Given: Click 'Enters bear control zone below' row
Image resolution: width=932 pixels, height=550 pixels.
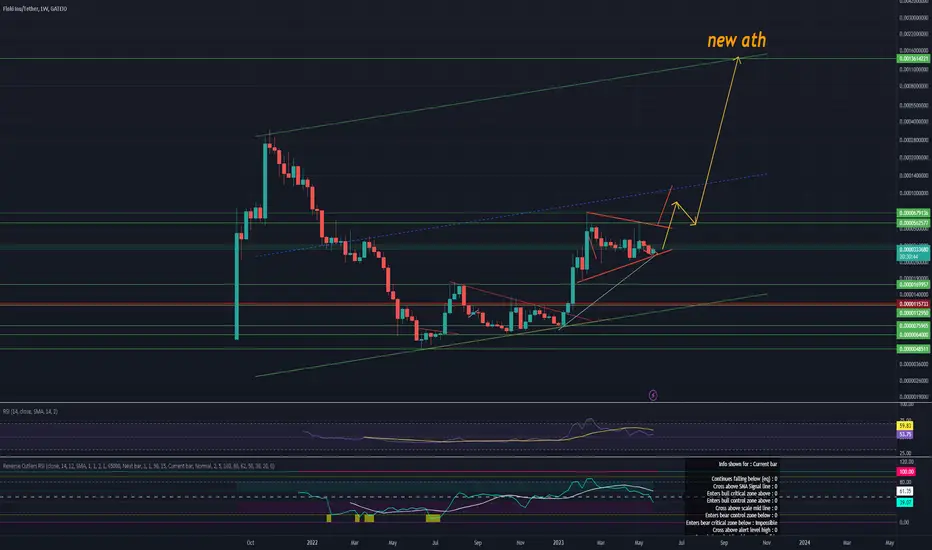Looking at the screenshot, I should pyautogui.click(x=741, y=516).
